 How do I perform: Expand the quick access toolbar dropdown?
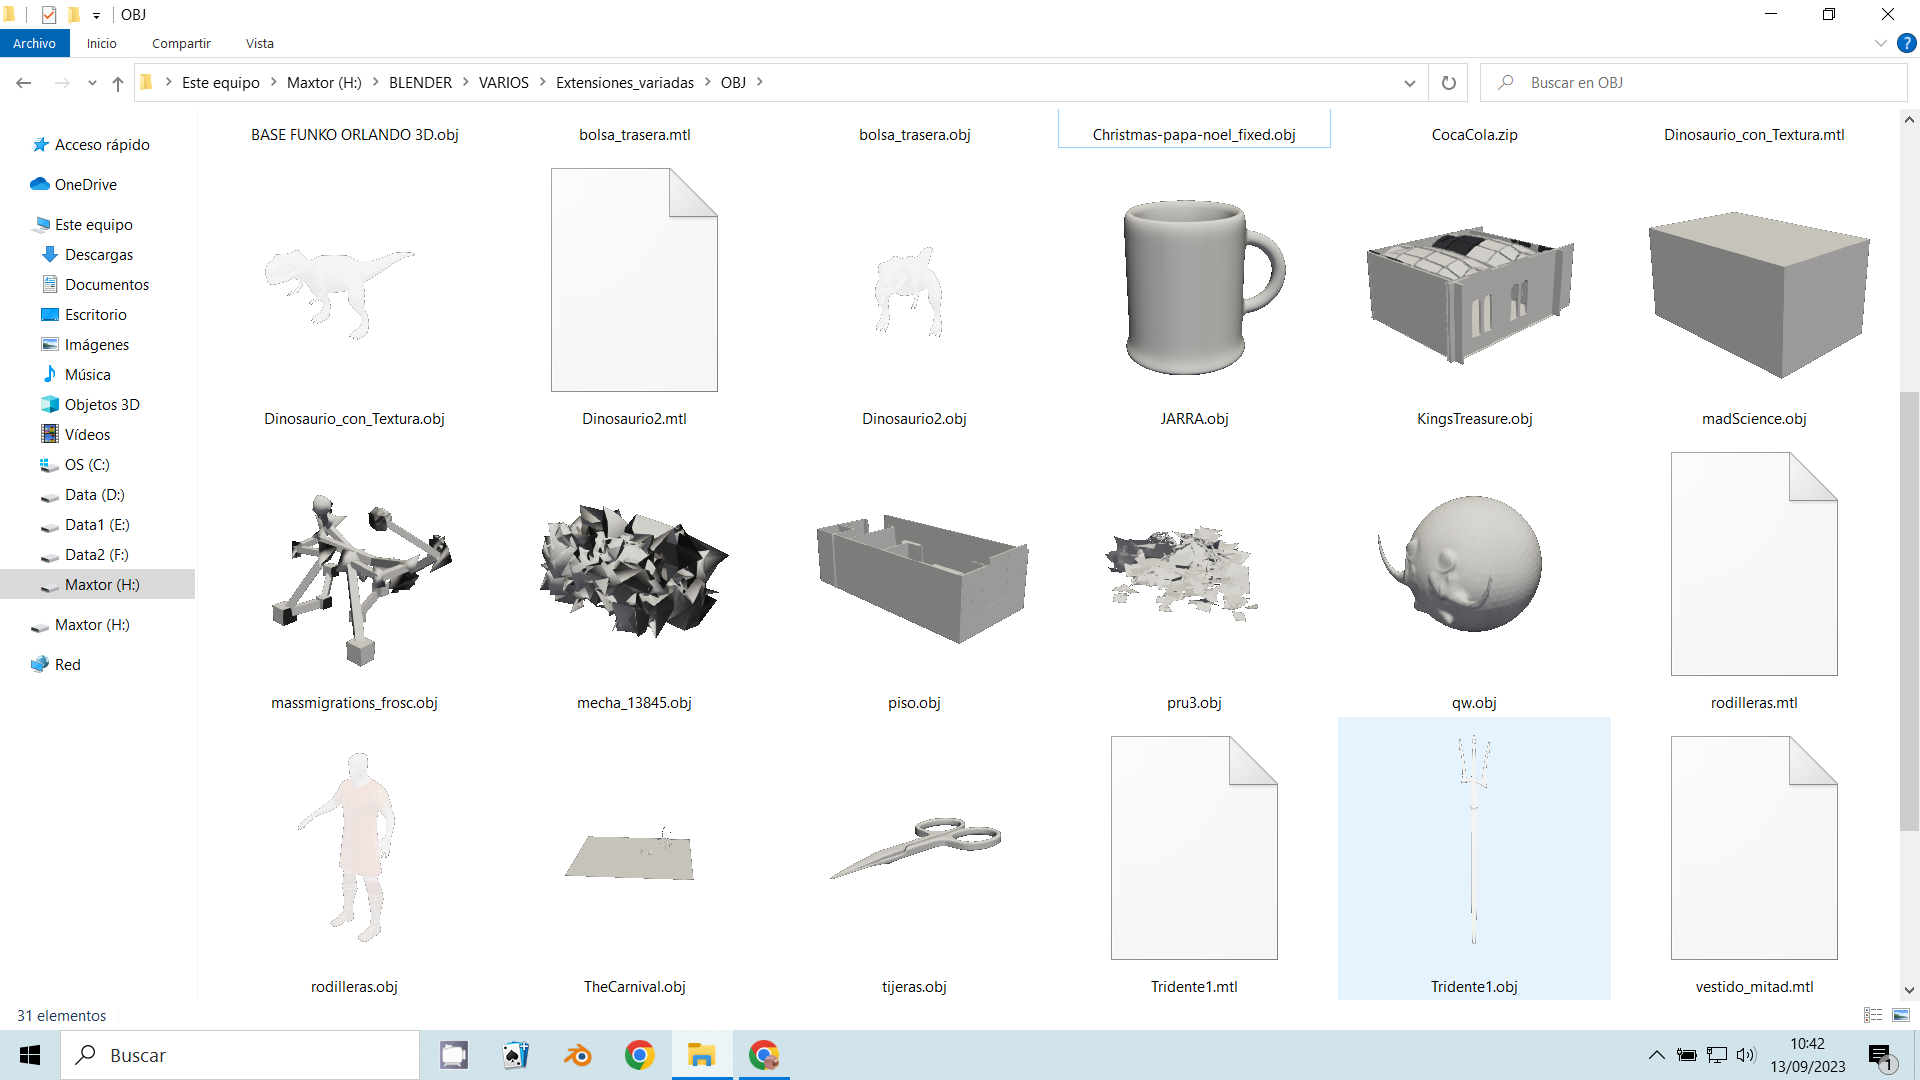tap(96, 15)
